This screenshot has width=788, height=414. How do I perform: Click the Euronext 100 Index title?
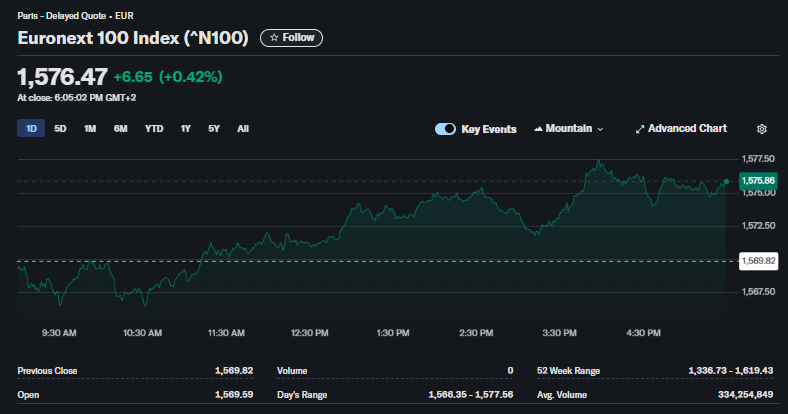(133, 38)
